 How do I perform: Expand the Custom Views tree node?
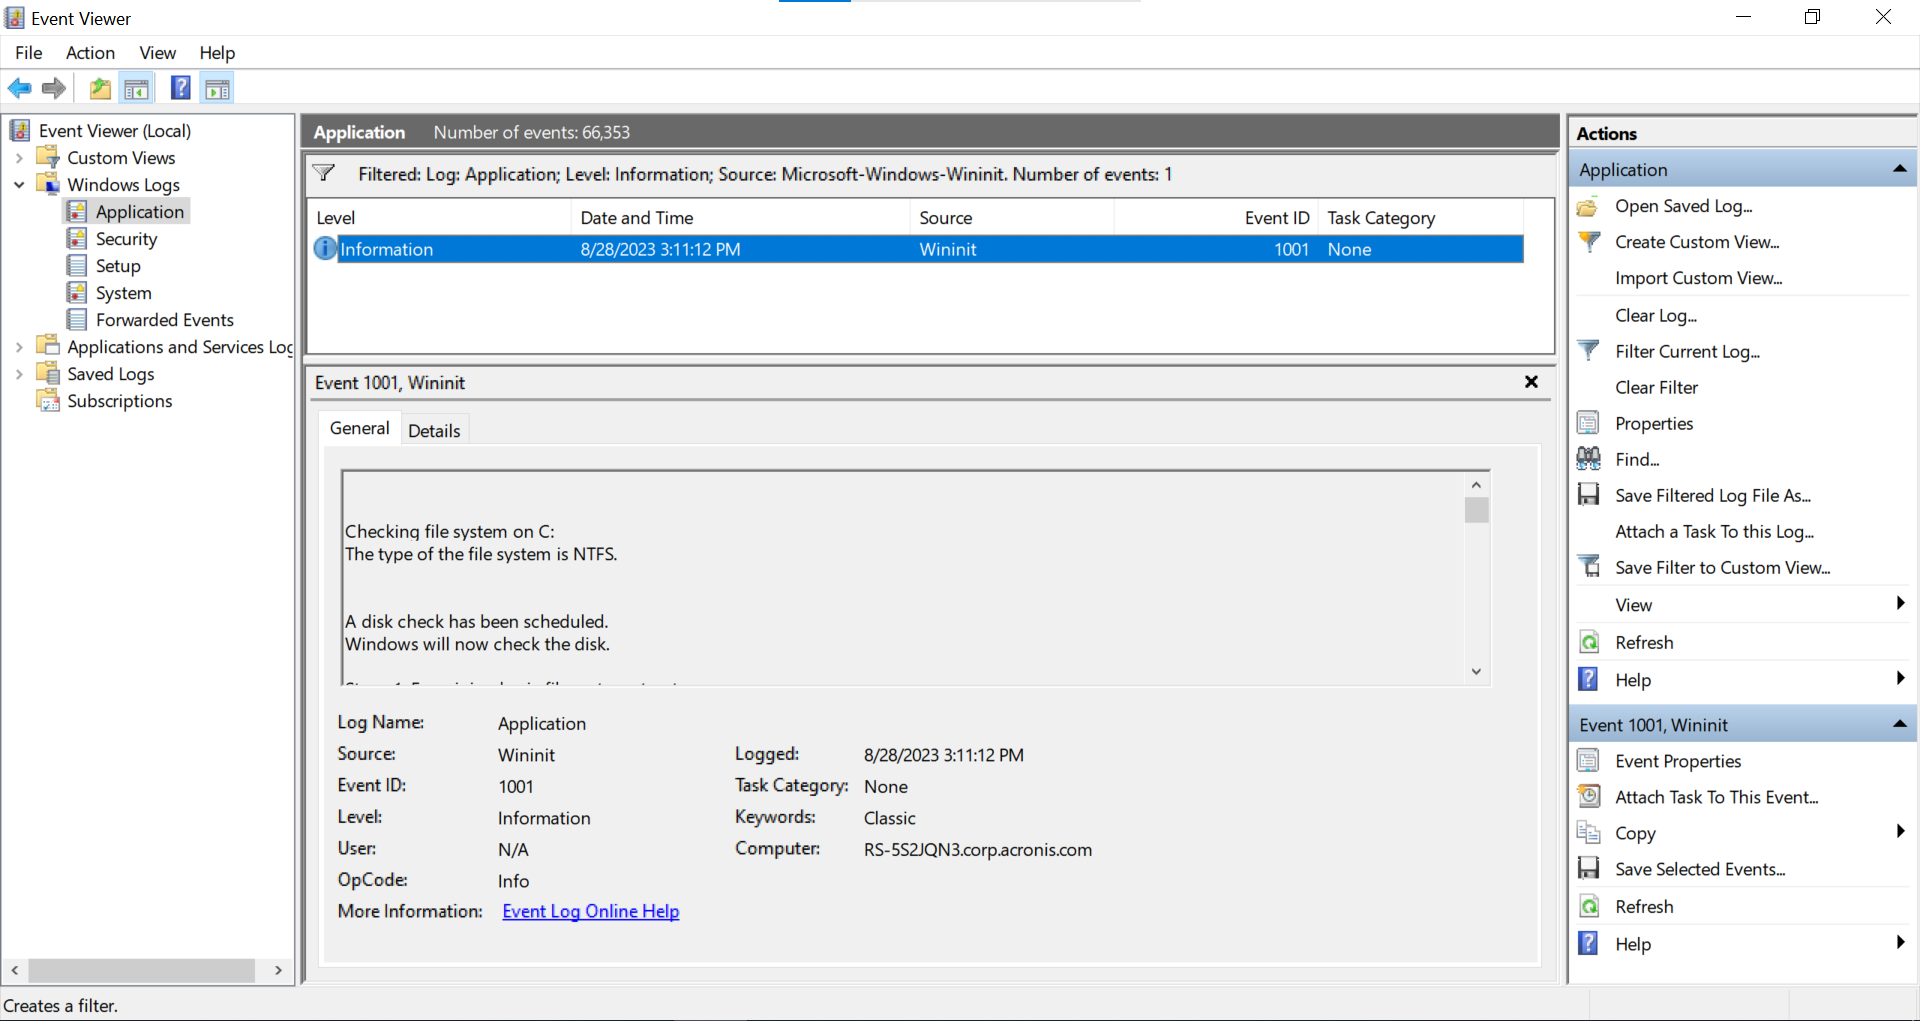click(19, 158)
